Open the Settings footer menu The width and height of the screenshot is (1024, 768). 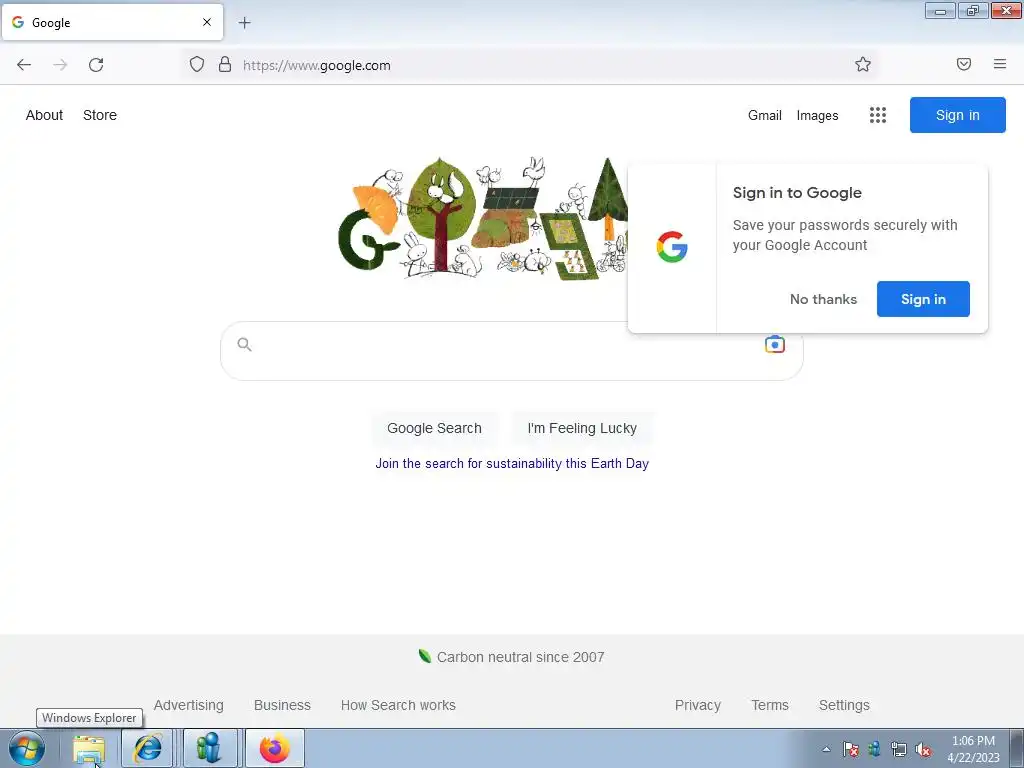coord(844,705)
